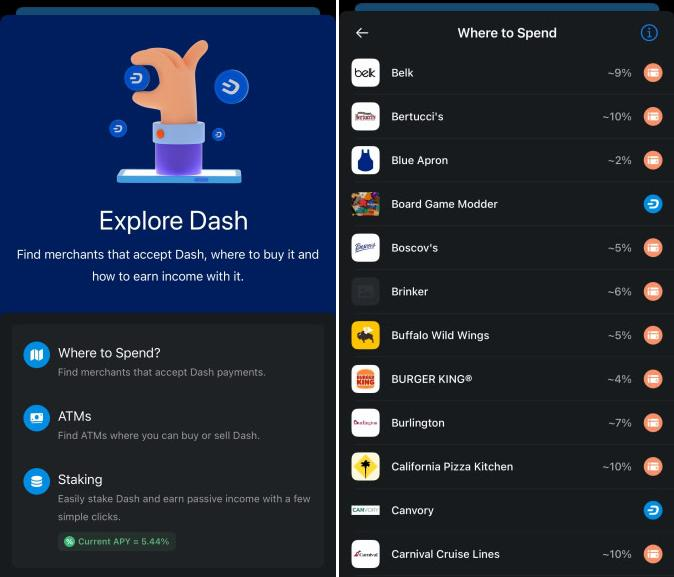674x577 pixels.
Task: Click gift card icon for California Pizza Kitchen
Action: pyautogui.click(x=653, y=467)
